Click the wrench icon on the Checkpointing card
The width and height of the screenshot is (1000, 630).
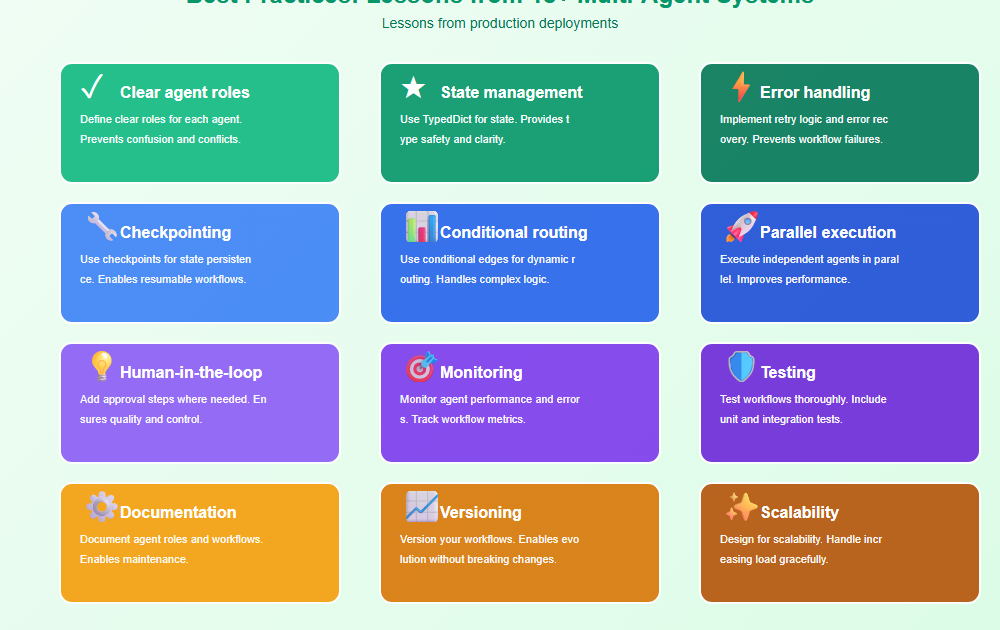coord(101,227)
